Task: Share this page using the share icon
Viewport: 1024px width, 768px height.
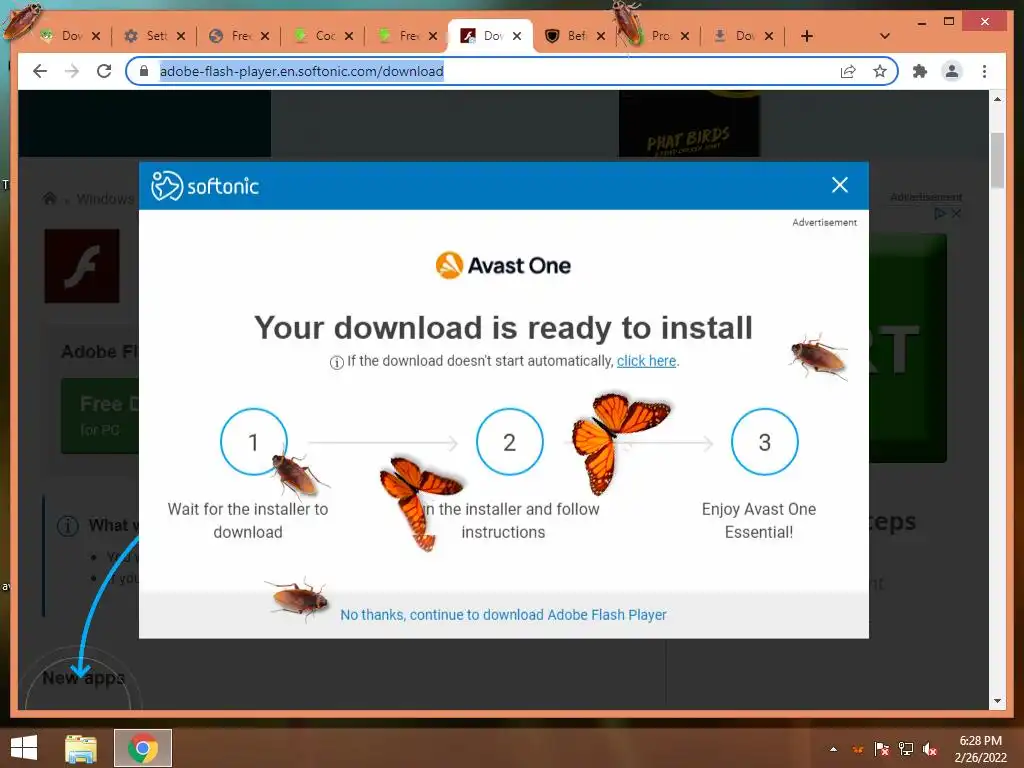Action: pos(848,71)
